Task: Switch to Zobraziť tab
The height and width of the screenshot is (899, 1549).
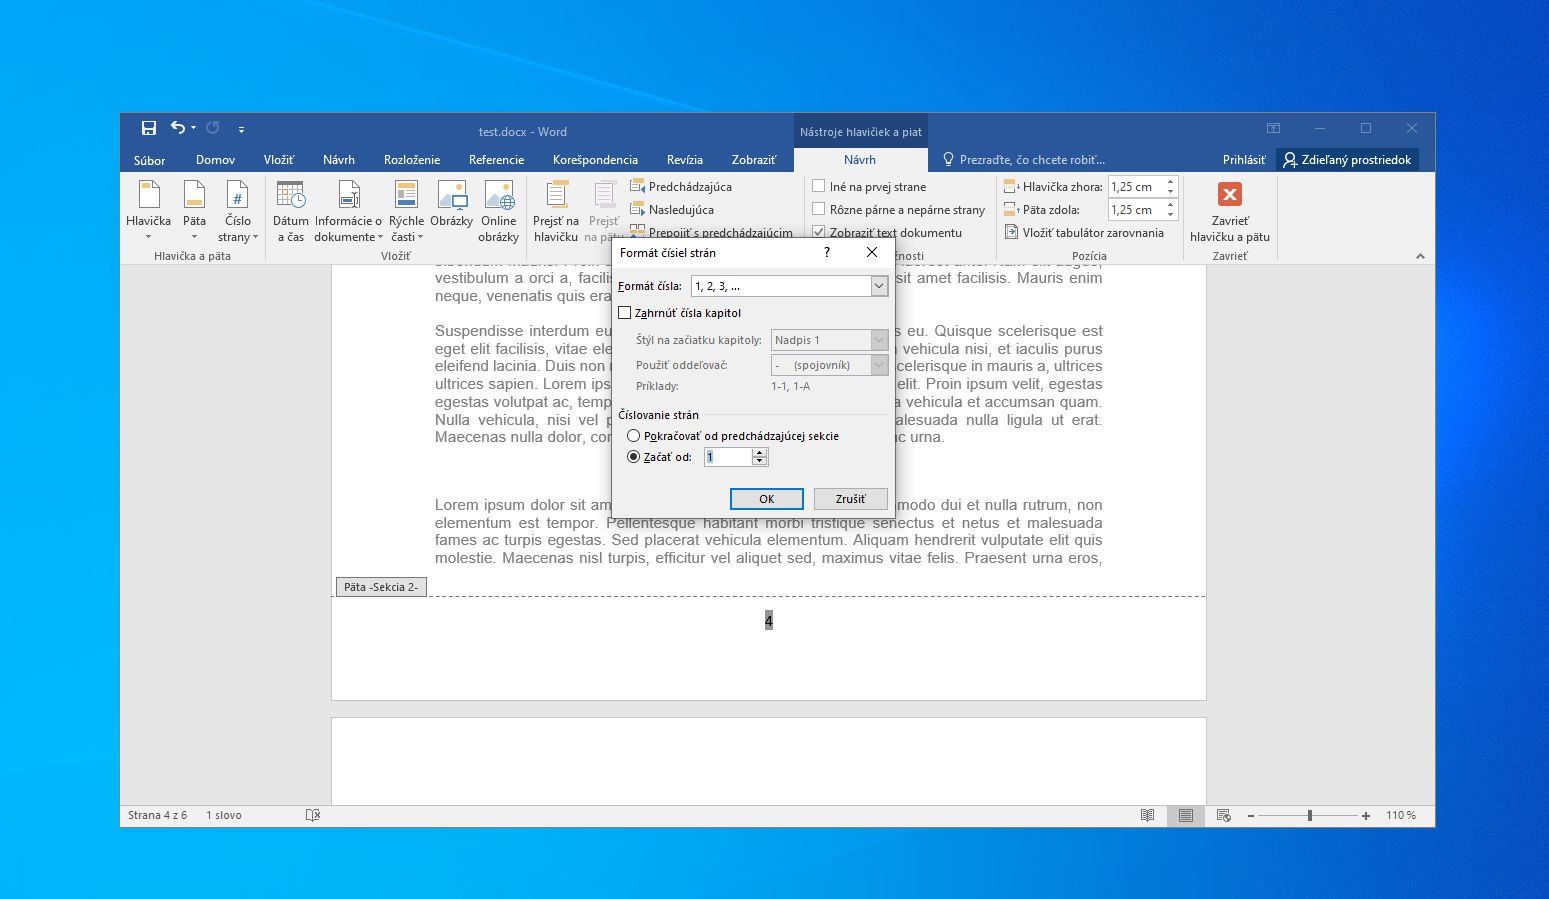Action: pyautogui.click(x=753, y=159)
